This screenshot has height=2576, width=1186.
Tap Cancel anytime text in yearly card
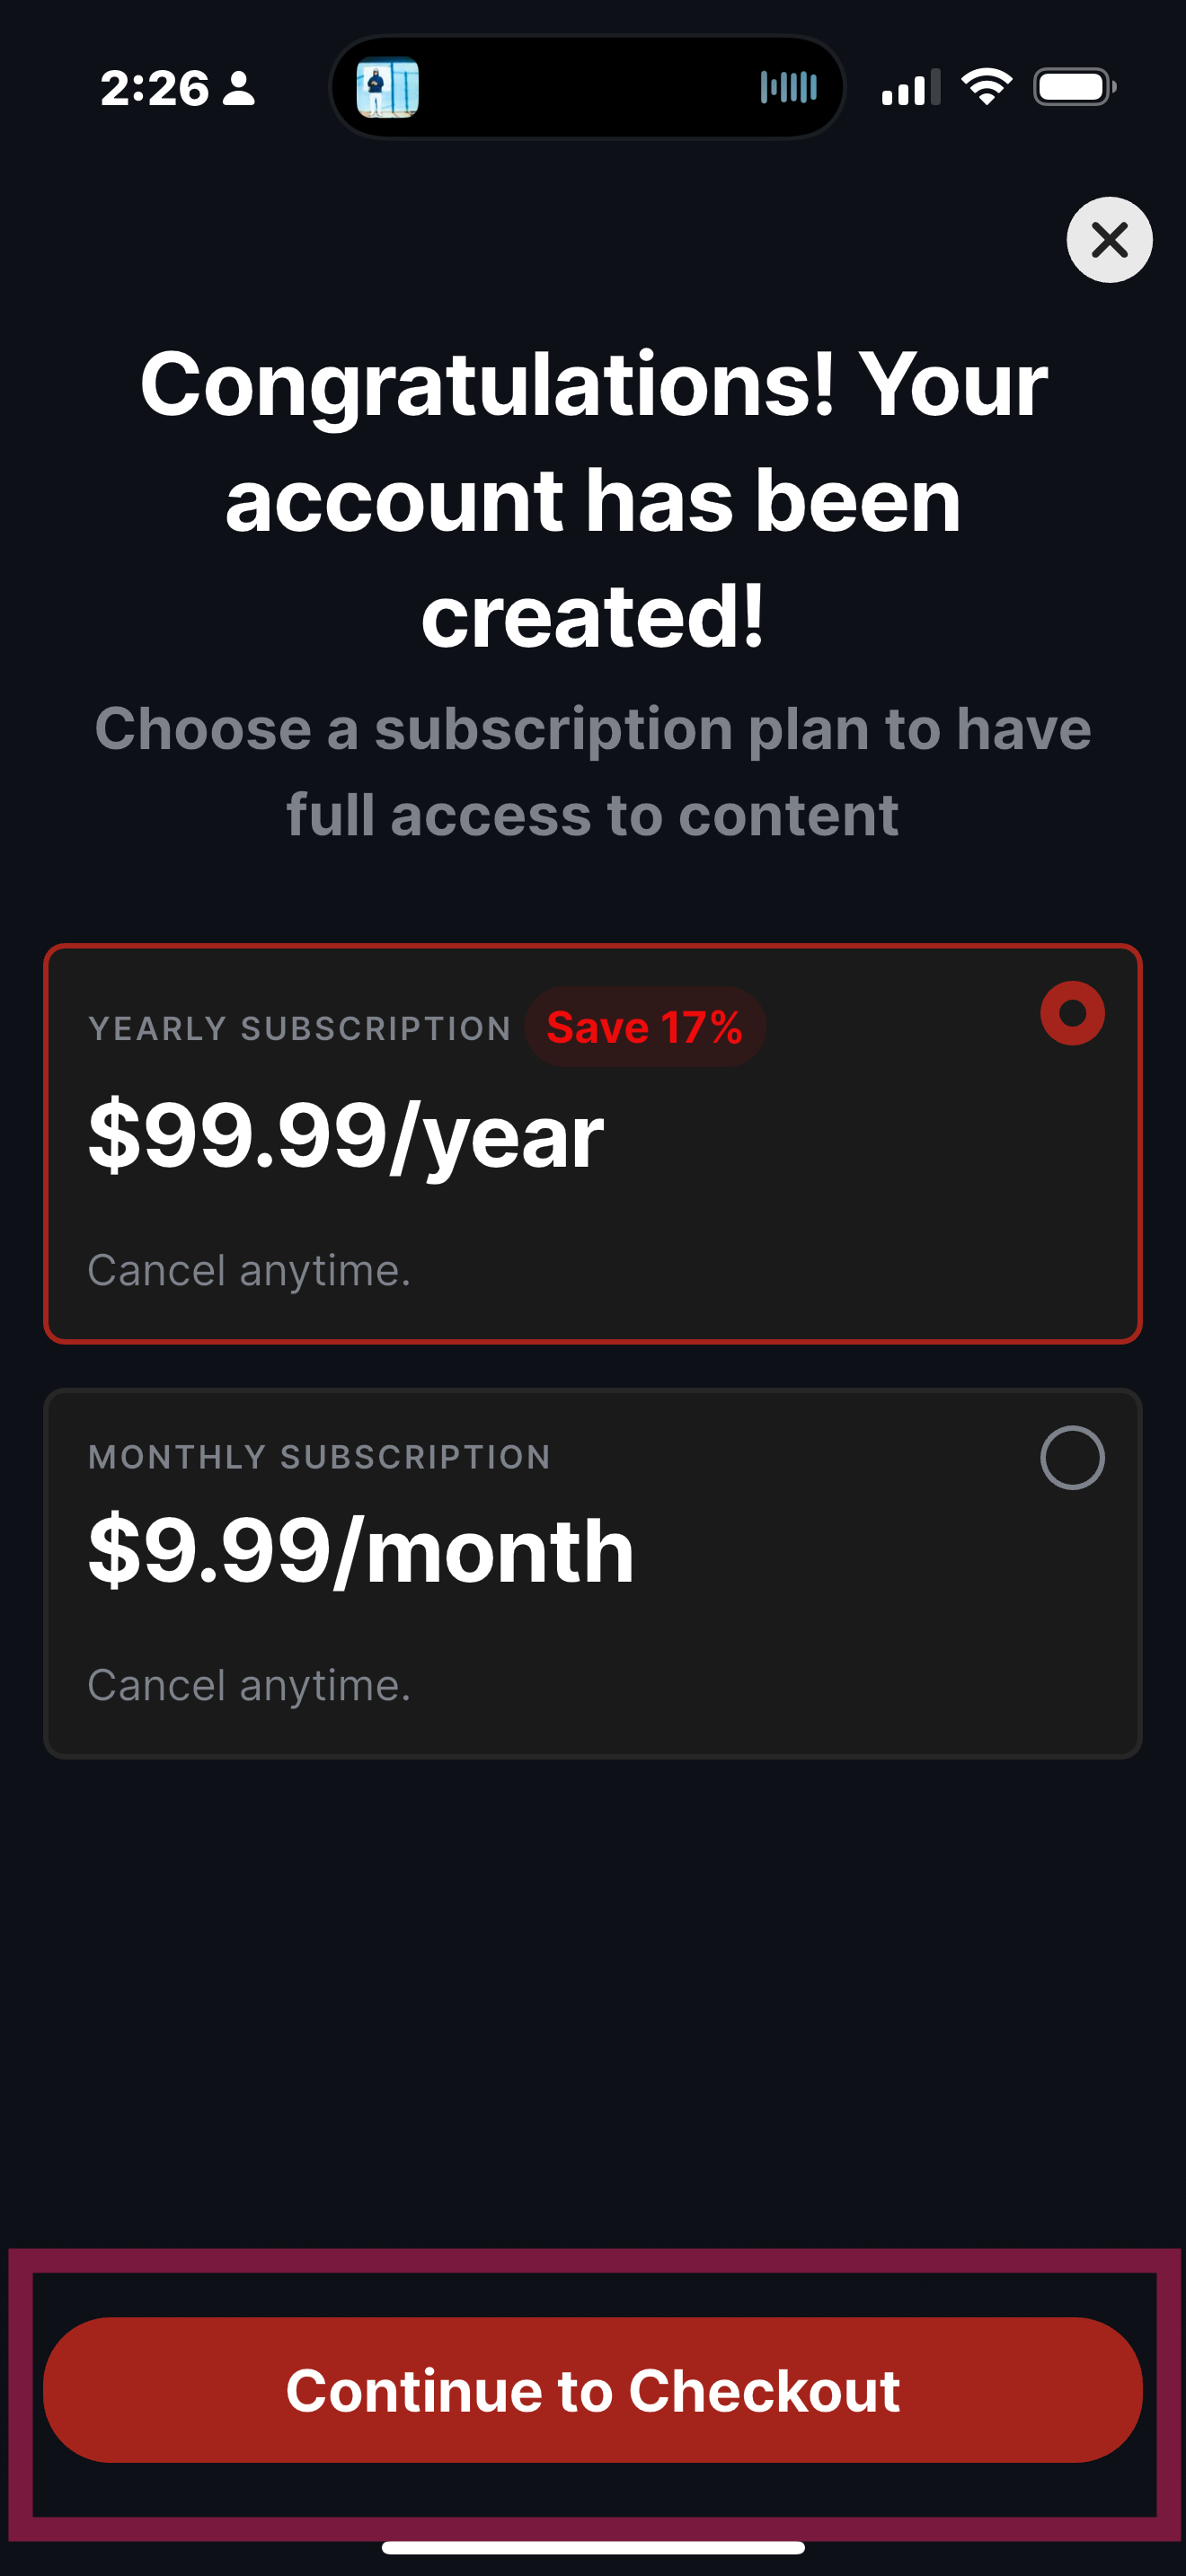(x=249, y=1270)
